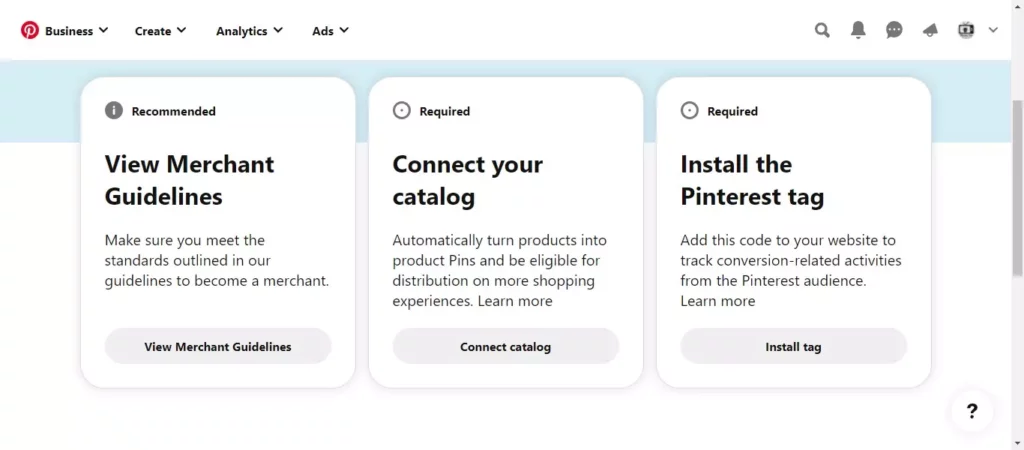Viewport: 1024px width, 450px height.
Task: Click Required status circle on Install tag card
Action: click(x=690, y=111)
